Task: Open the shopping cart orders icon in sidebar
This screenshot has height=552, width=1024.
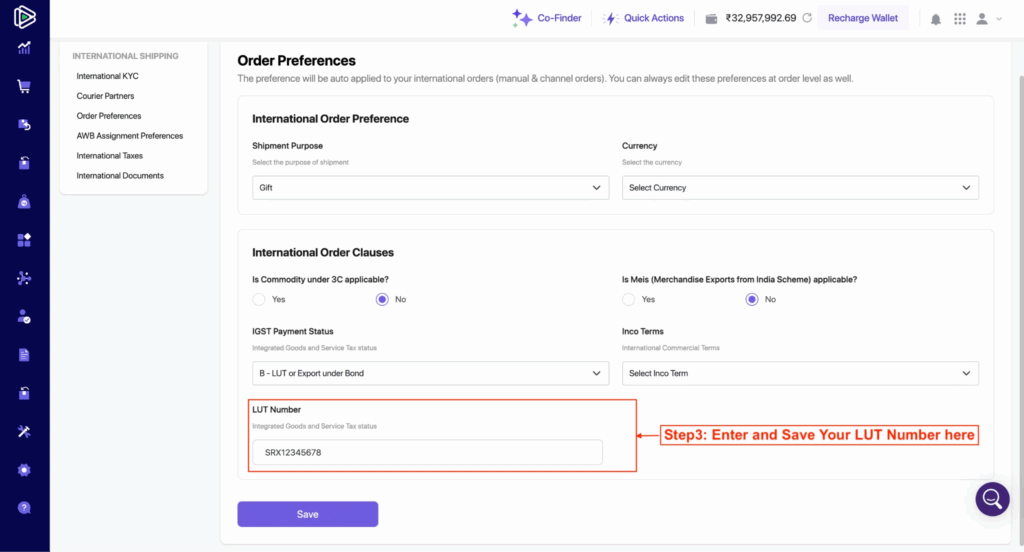Action: (x=24, y=86)
